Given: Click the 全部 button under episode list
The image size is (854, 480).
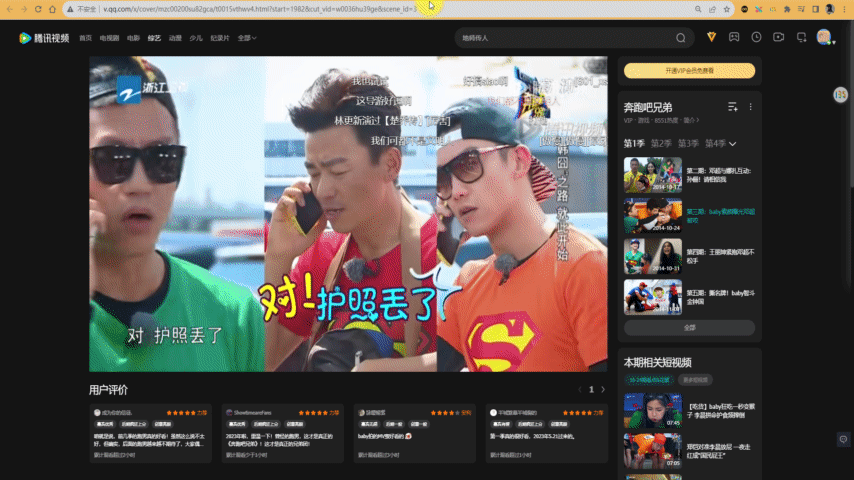Looking at the screenshot, I should 689,327.
